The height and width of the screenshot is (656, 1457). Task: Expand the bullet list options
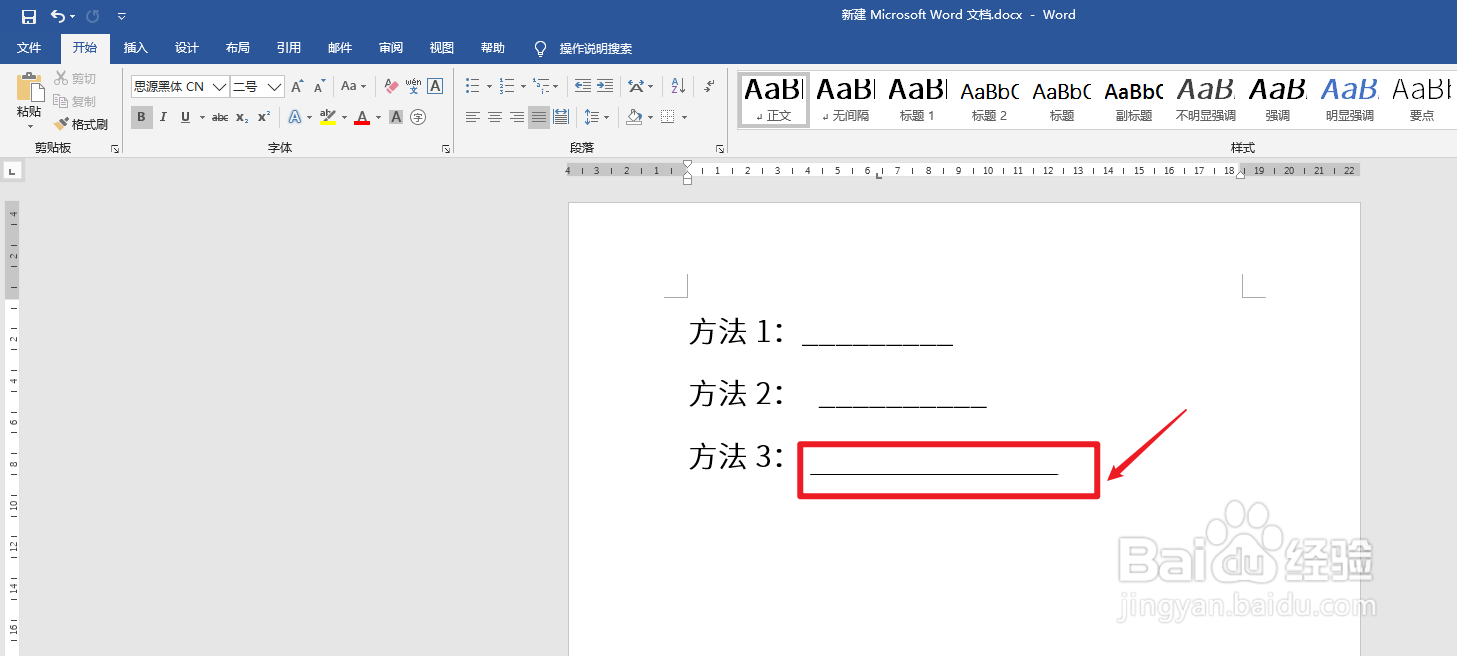coord(487,86)
